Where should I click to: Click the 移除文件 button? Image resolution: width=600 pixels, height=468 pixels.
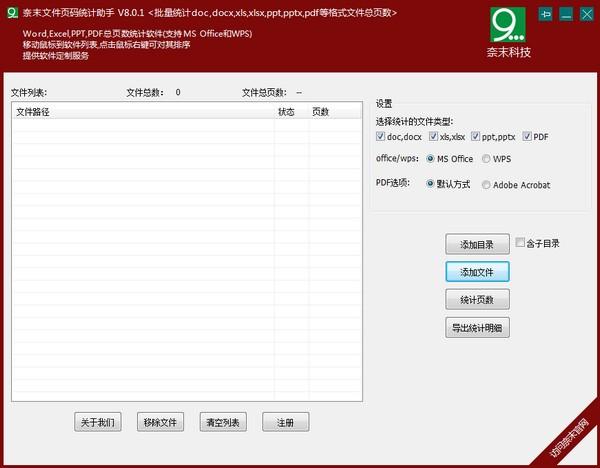(x=160, y=422)
